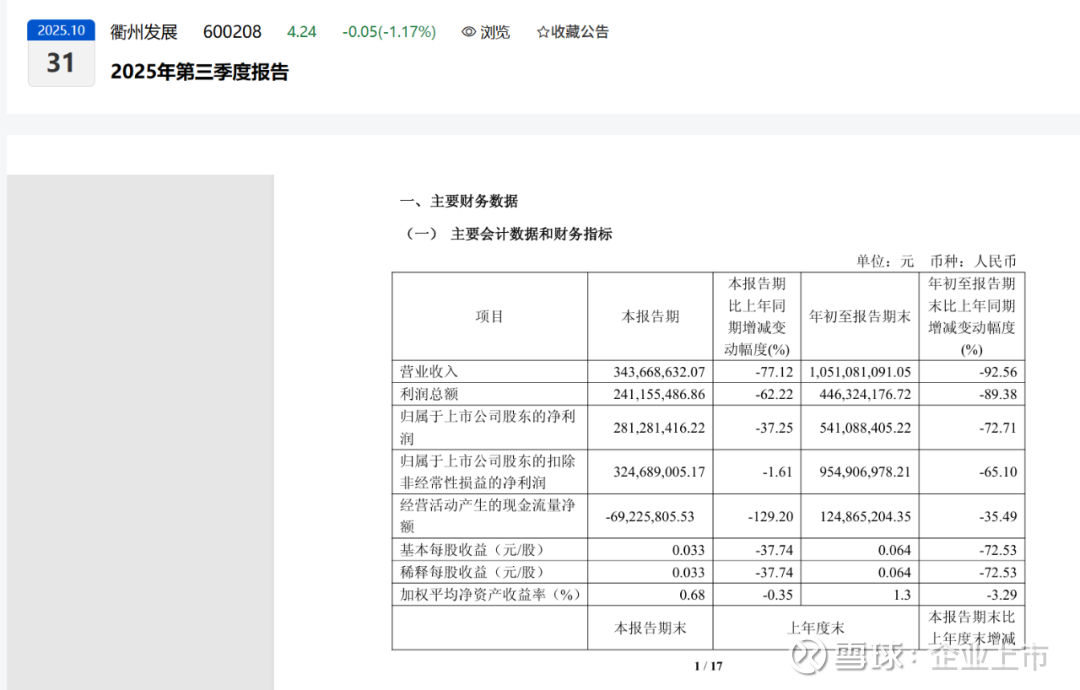
Task: Click the value -1.61
Action: tap(778, 472)
